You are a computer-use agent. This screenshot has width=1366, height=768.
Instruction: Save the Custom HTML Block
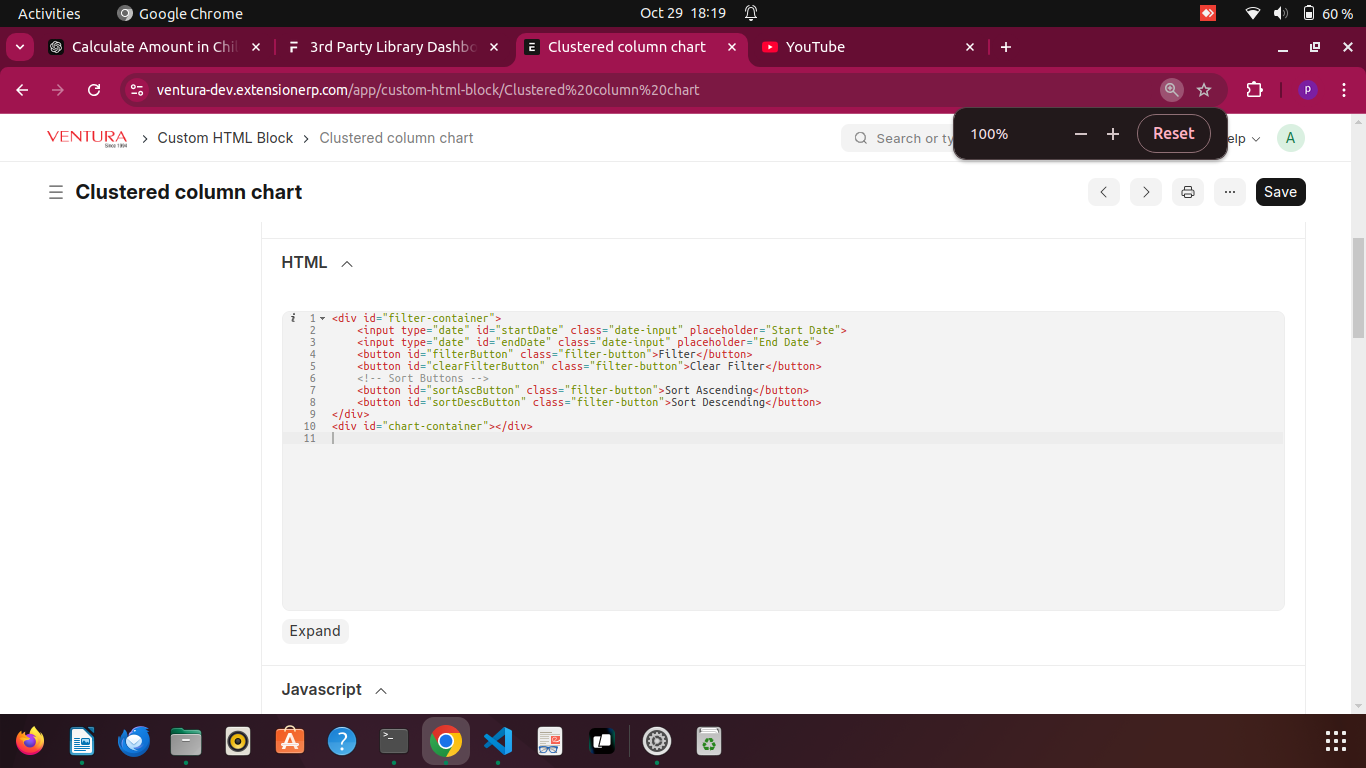point(1280,192)
